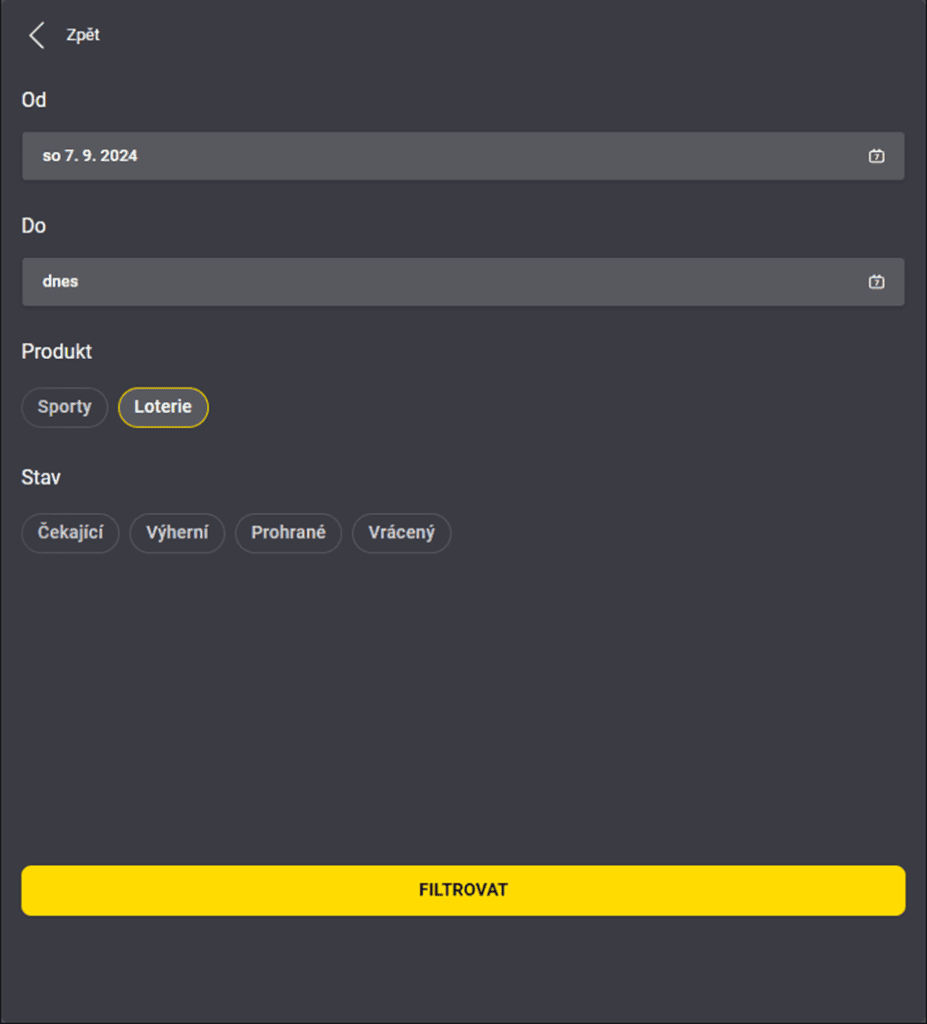Toggle the Sporty product filter
Image resolution: width=927 pixels, height=1024 pixels.
[x=65, y=407]
